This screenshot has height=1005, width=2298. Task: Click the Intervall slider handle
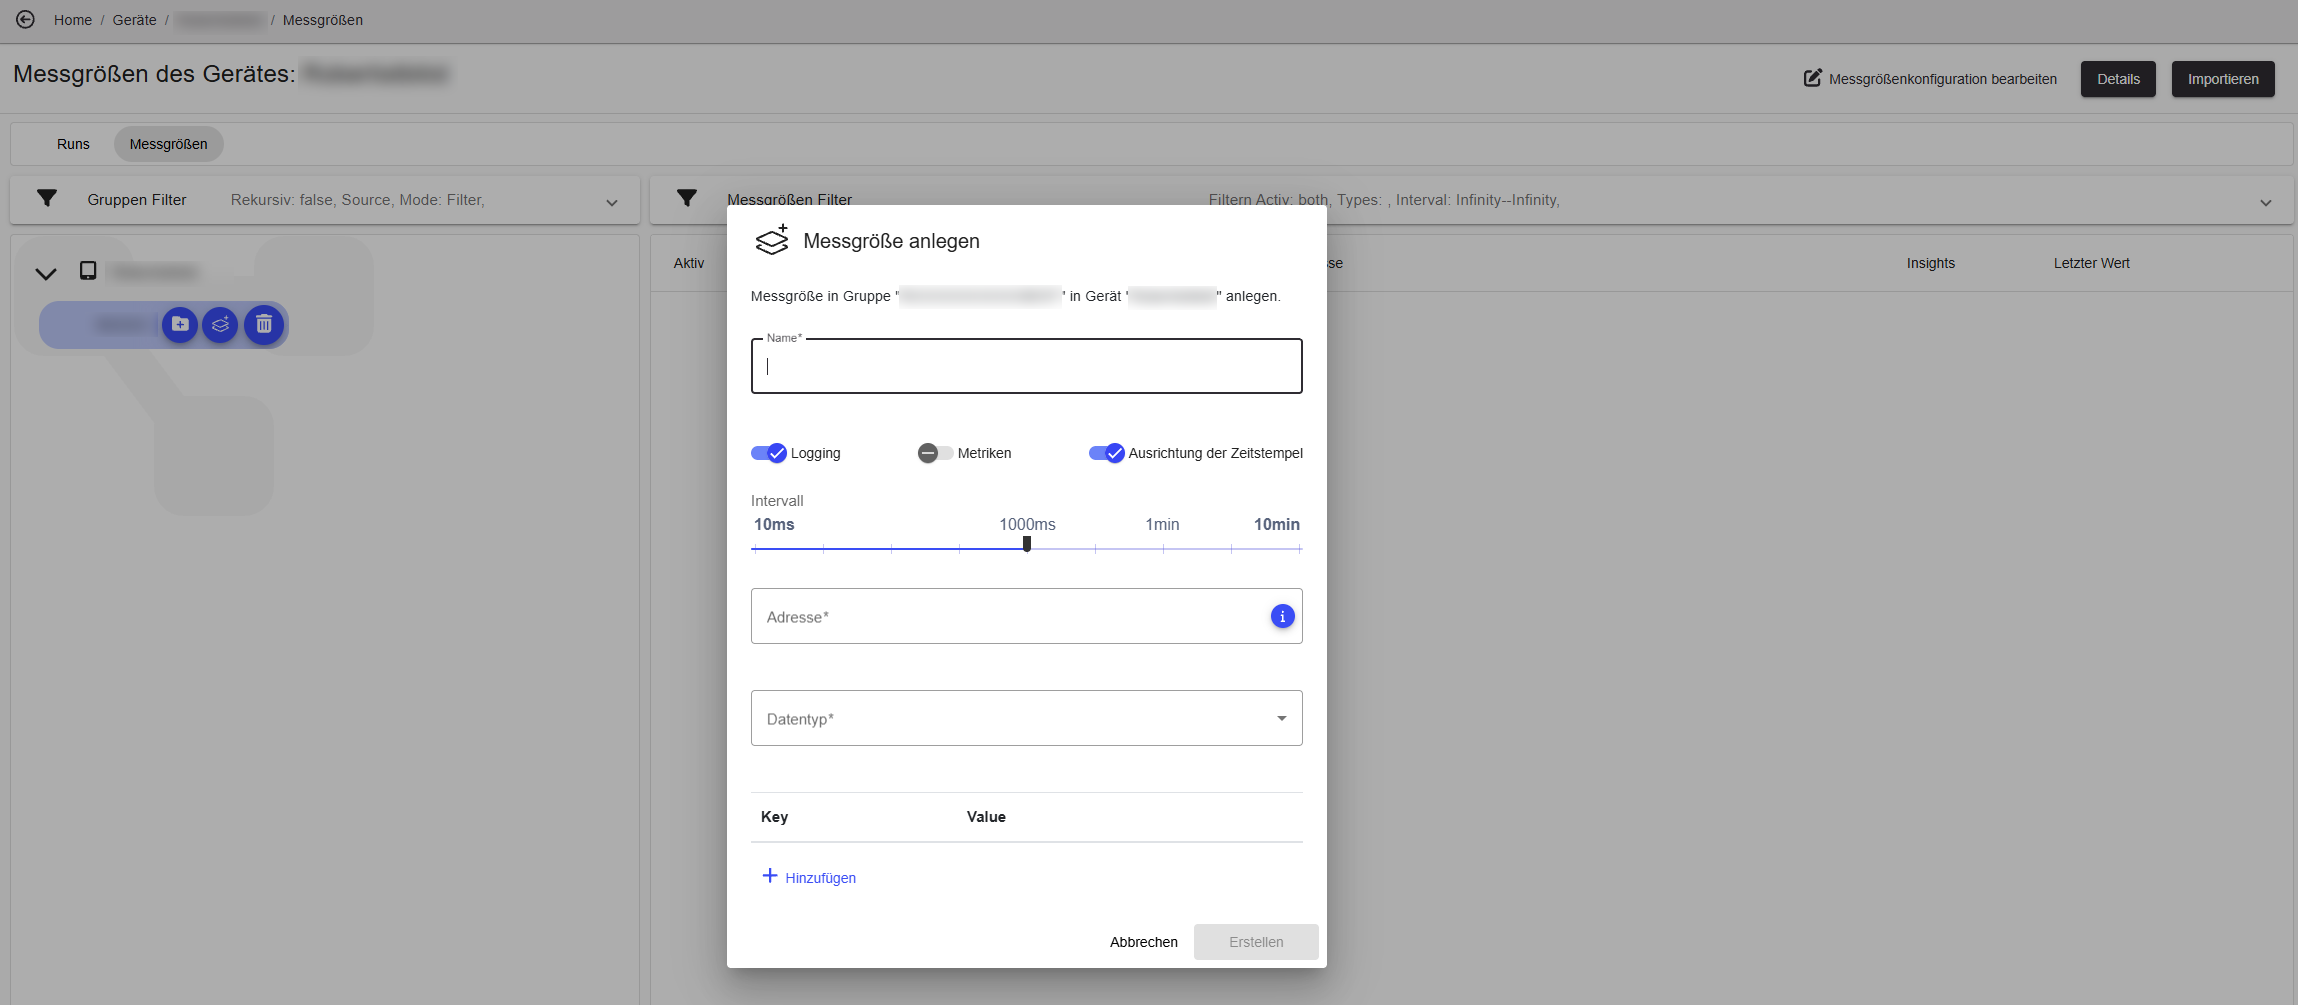(x=1027, y=544)
